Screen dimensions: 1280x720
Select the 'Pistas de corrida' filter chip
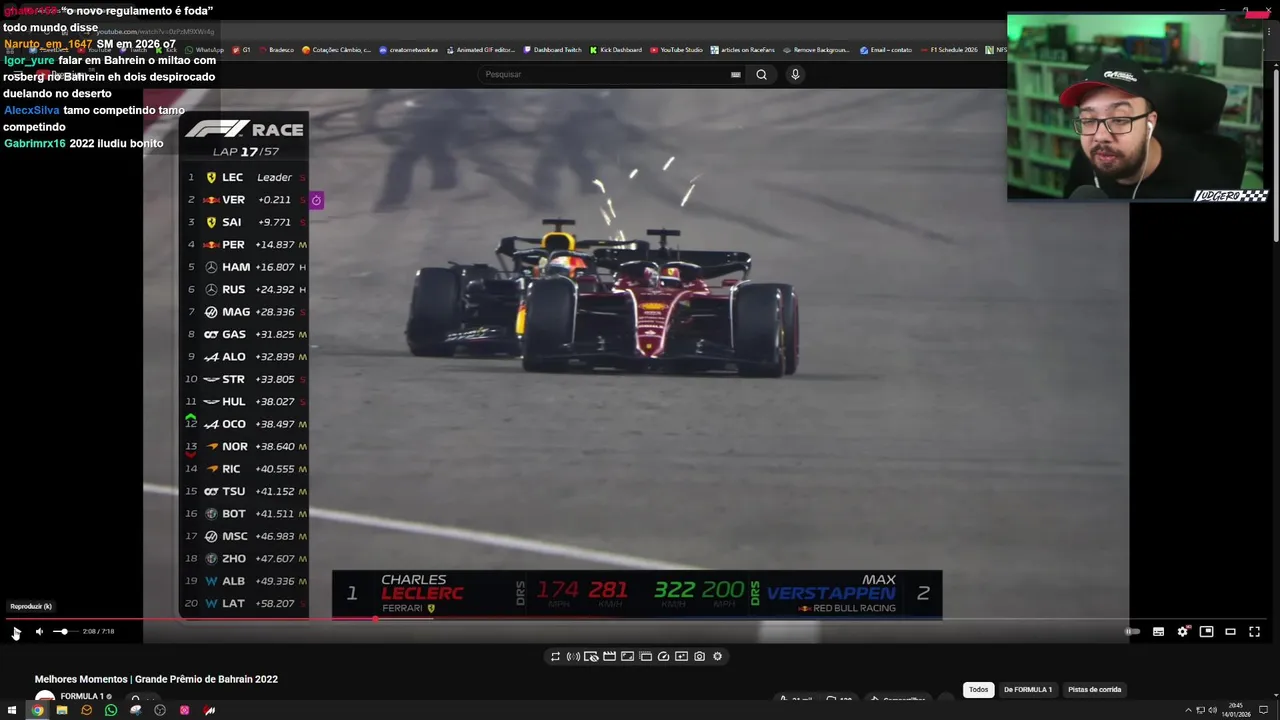1094,689
